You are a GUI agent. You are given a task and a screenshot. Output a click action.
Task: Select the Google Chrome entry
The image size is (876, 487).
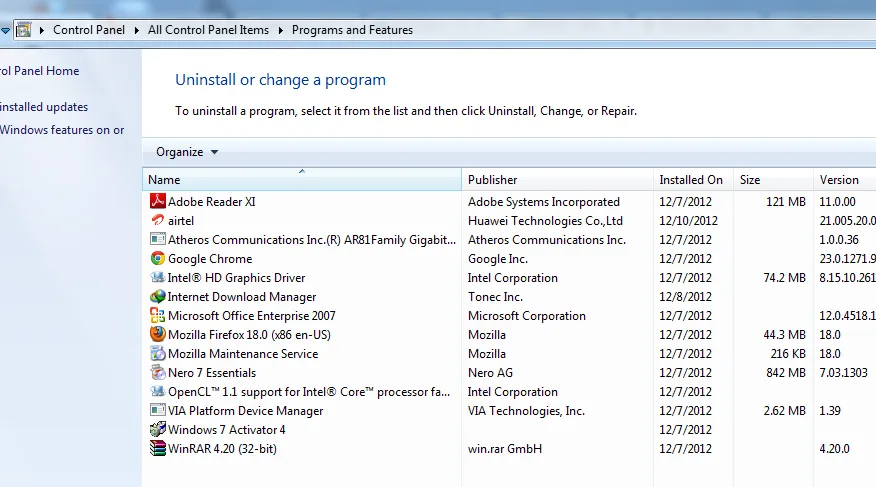pos(210,259)
